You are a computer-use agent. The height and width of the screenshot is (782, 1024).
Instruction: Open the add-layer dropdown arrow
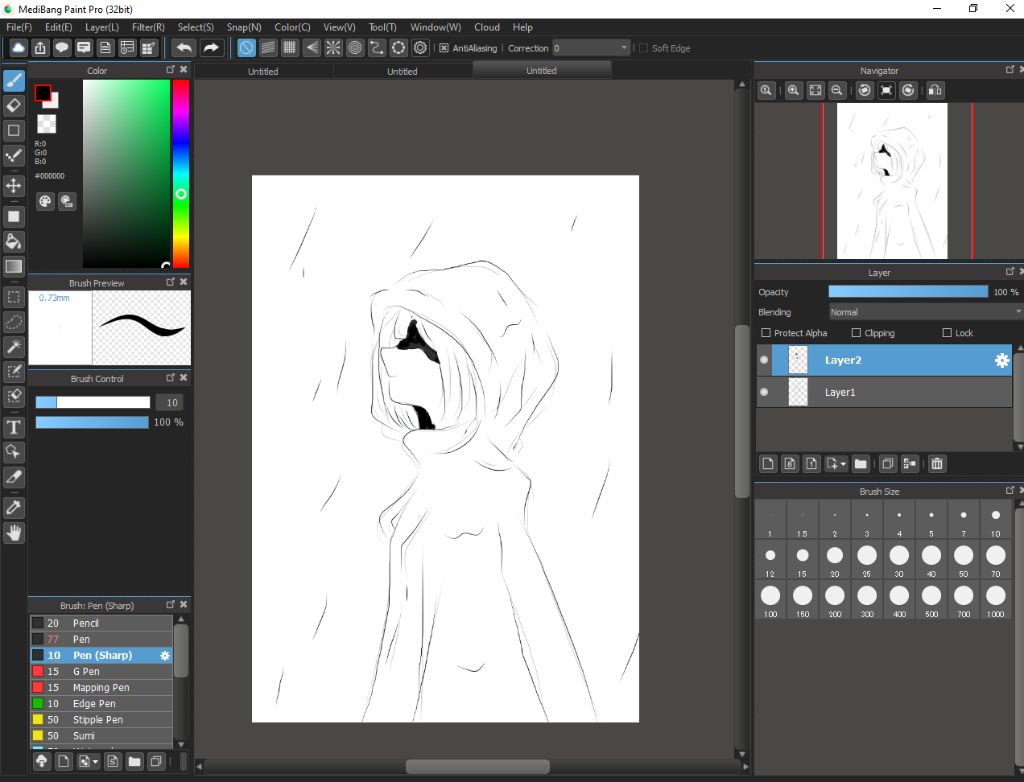tap(843, 464)
